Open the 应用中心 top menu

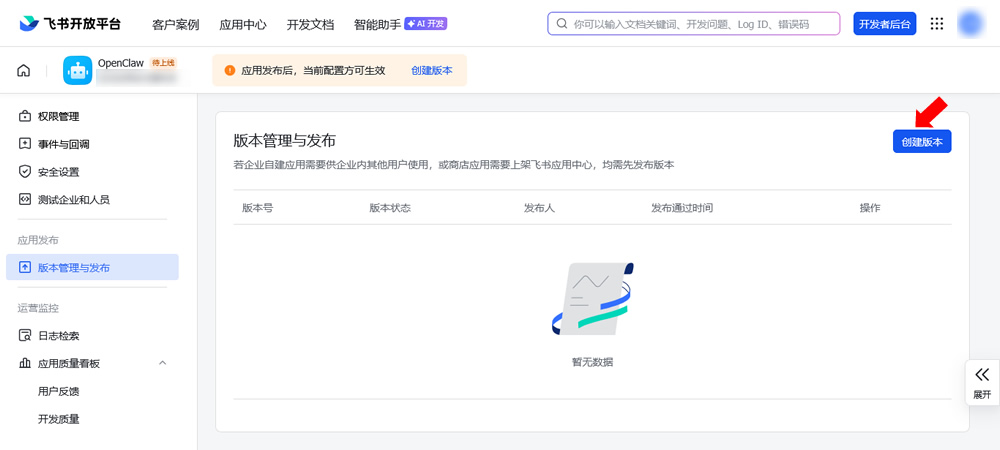pyautogui.click(x=243, y=24)
